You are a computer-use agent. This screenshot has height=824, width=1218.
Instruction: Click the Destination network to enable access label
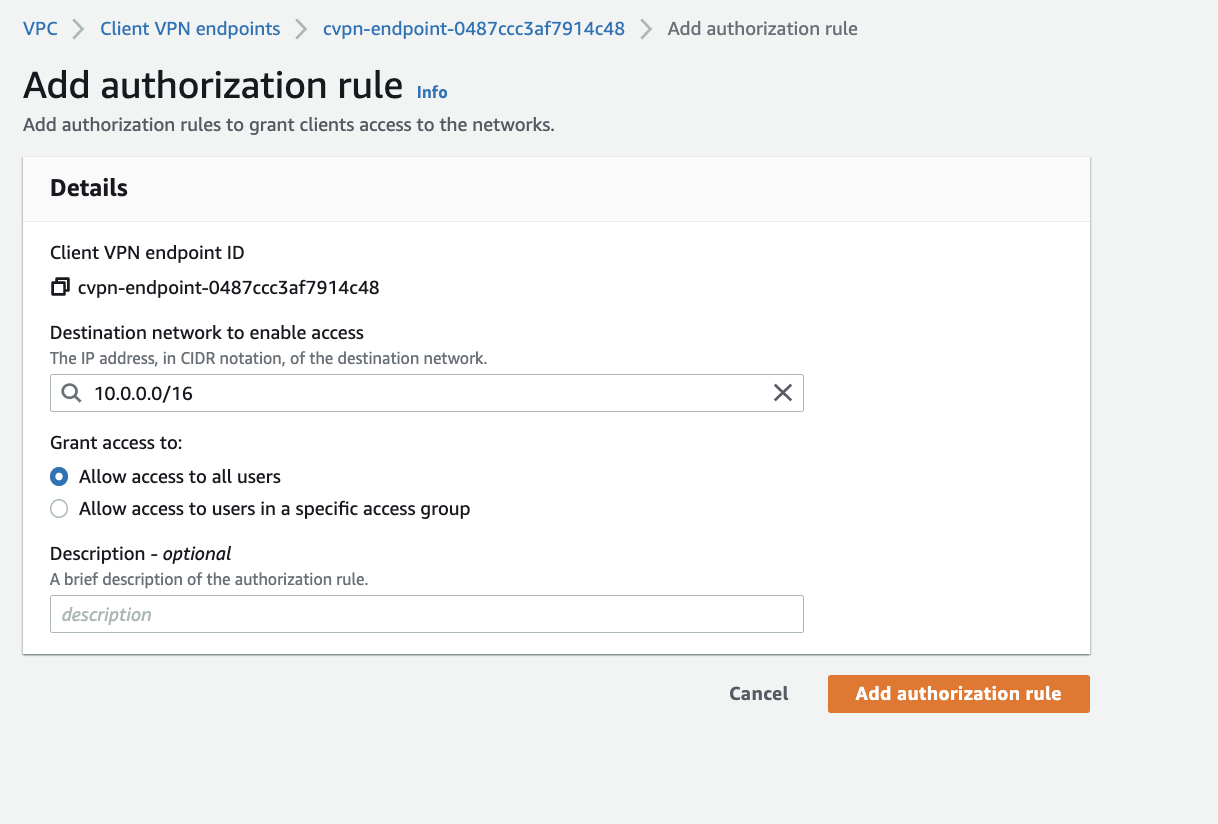tap(207, 333)
